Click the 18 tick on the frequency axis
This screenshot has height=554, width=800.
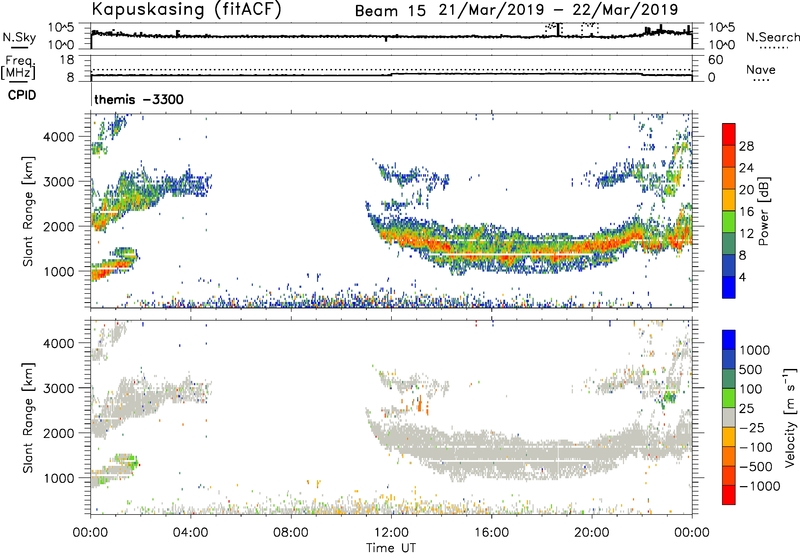coord(67,60)
